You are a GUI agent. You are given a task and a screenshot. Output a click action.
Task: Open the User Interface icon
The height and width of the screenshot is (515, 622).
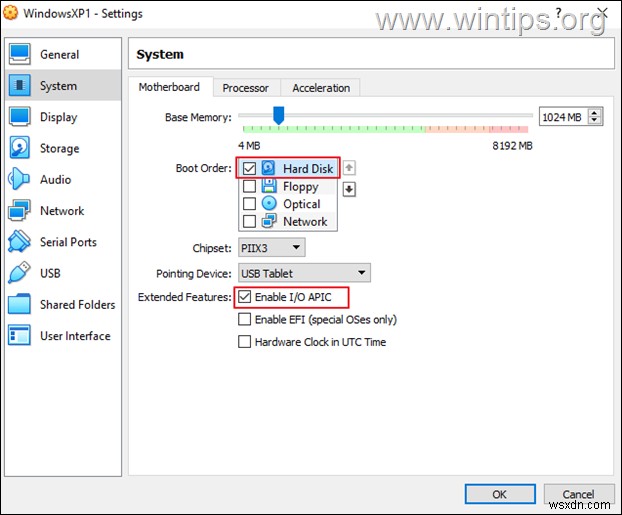click(19, 335)
